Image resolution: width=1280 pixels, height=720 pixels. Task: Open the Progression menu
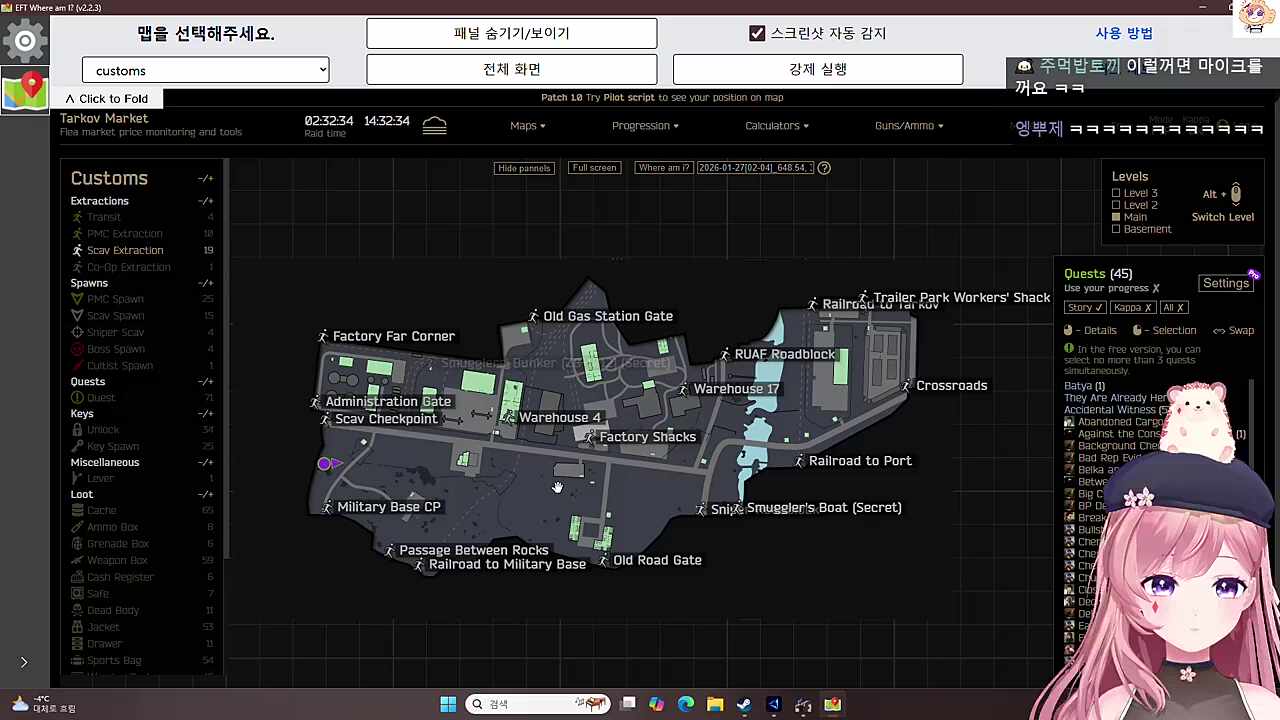(645, 126)
